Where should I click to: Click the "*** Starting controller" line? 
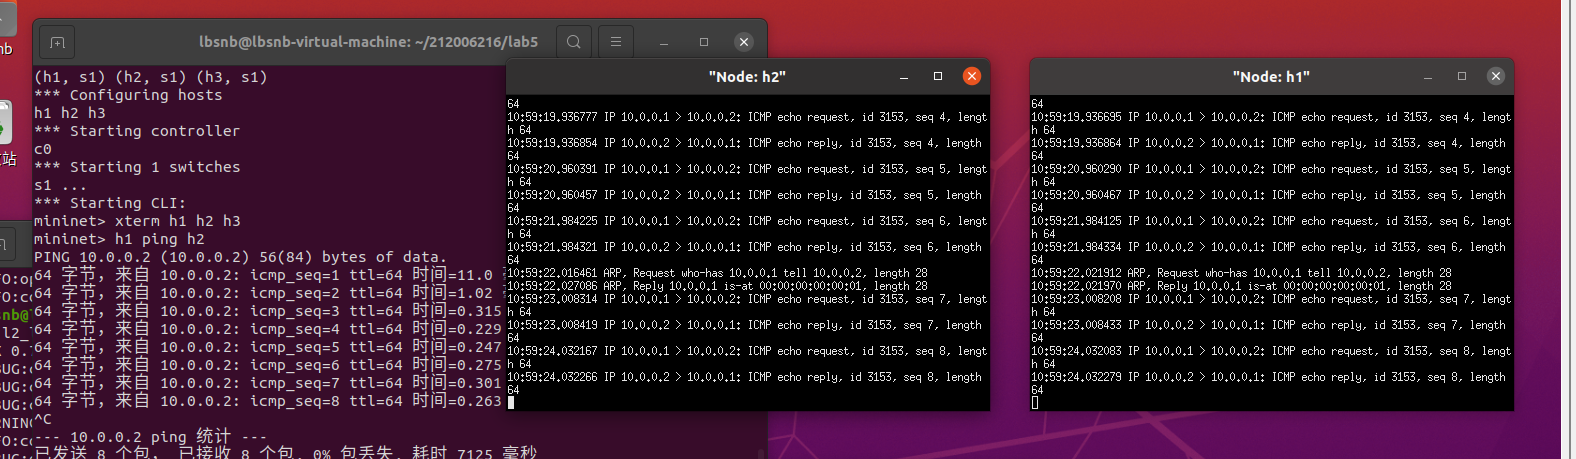click(137, 131)
